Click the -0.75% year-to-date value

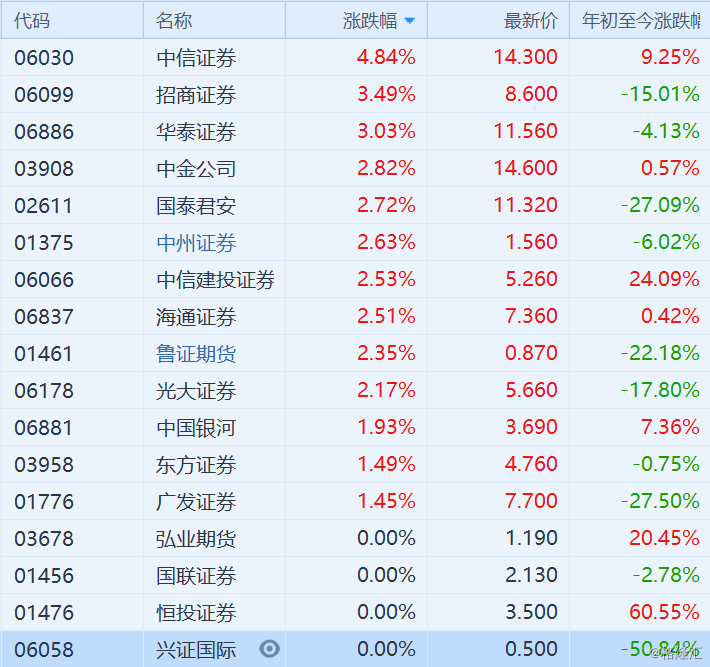[x=666, y=464]
